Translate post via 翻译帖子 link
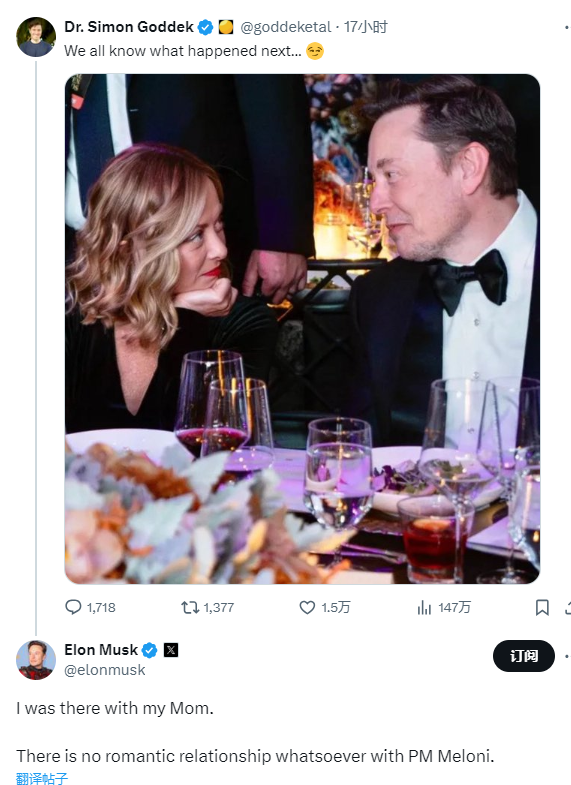571x785 pixels. click(x=42, y=778)
